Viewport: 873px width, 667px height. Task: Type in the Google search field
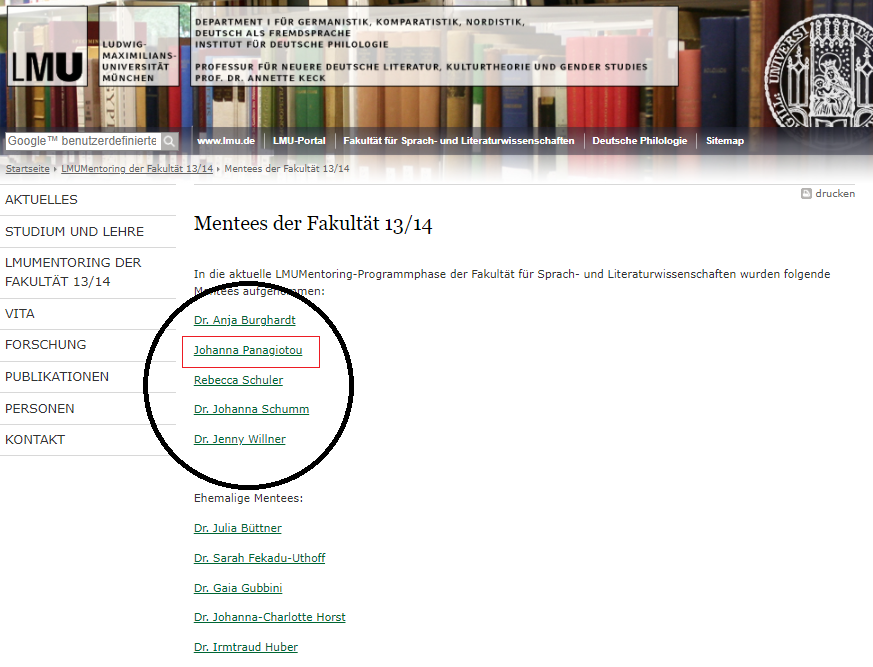coord(82,141)
